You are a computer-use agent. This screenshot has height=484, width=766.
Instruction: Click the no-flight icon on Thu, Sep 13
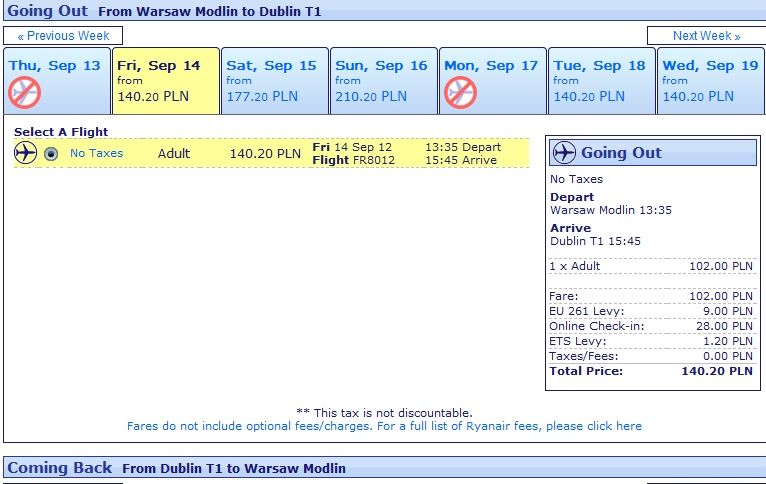pos(24,92)
